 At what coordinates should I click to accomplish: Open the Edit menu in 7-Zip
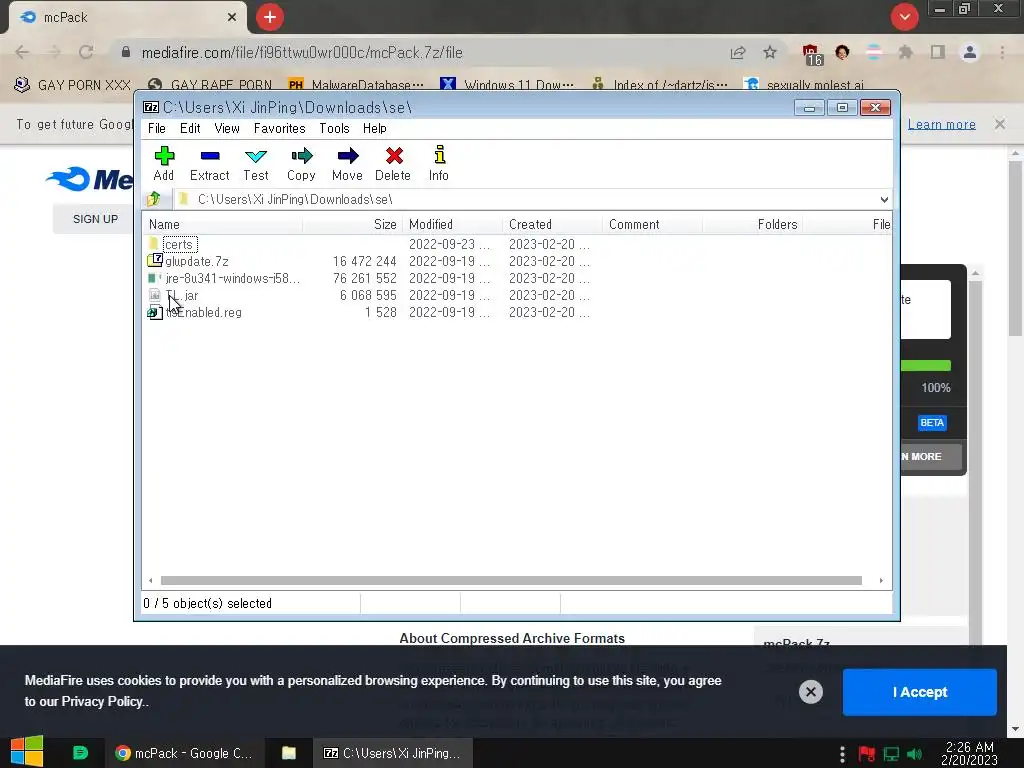point(190,128)
